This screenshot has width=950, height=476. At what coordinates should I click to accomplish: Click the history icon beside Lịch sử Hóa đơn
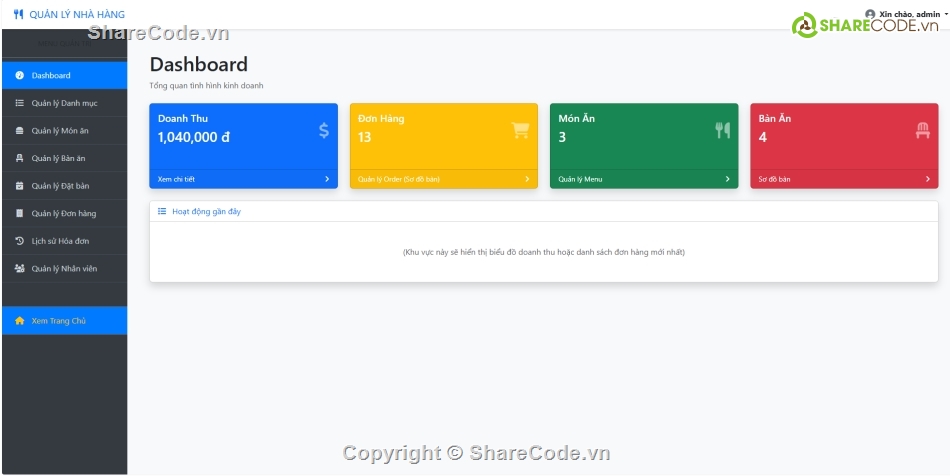tap(19, 241)
